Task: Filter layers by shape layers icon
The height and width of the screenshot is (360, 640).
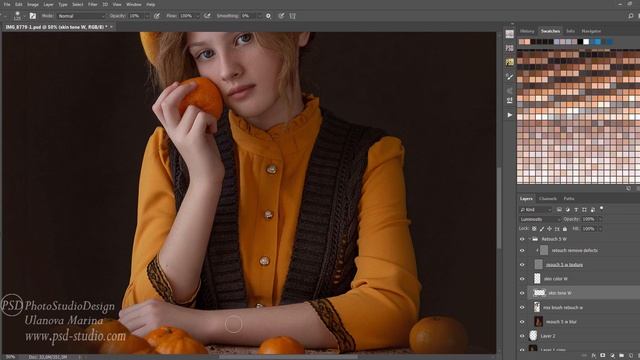Action: (x=584, y=209)
